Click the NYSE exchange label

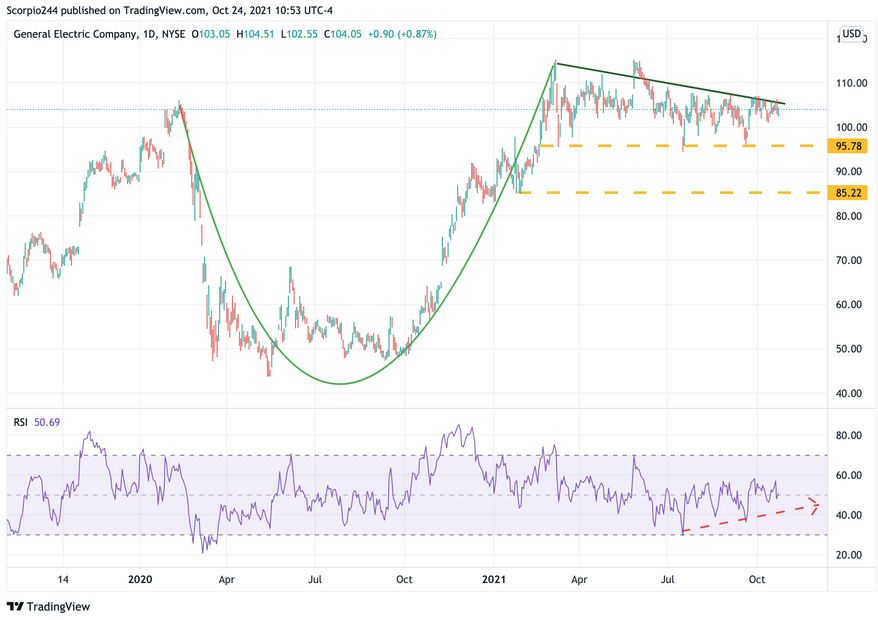tap(174, 34)
